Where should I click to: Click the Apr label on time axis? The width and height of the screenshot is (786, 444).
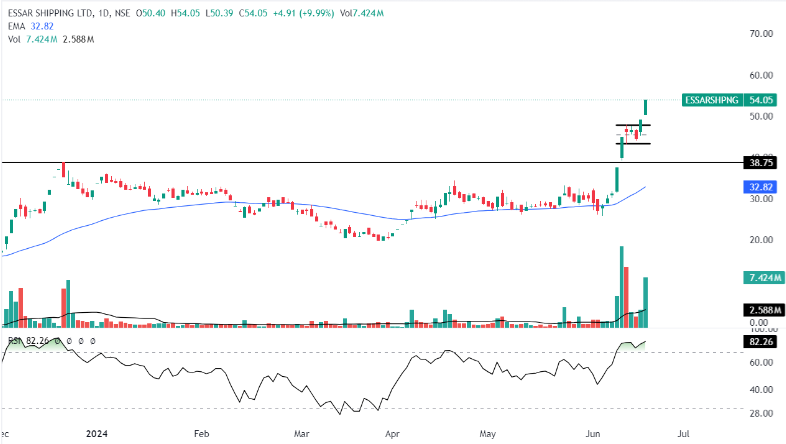(x=392, y=435)
